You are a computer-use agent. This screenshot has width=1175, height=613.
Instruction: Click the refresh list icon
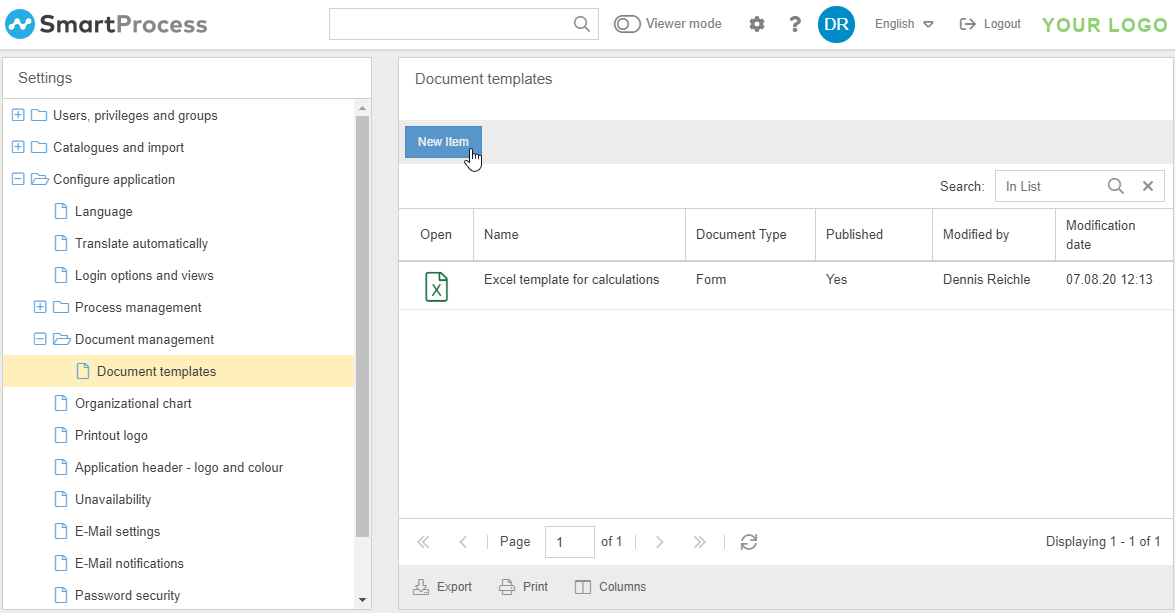click(x=749, y=542)
